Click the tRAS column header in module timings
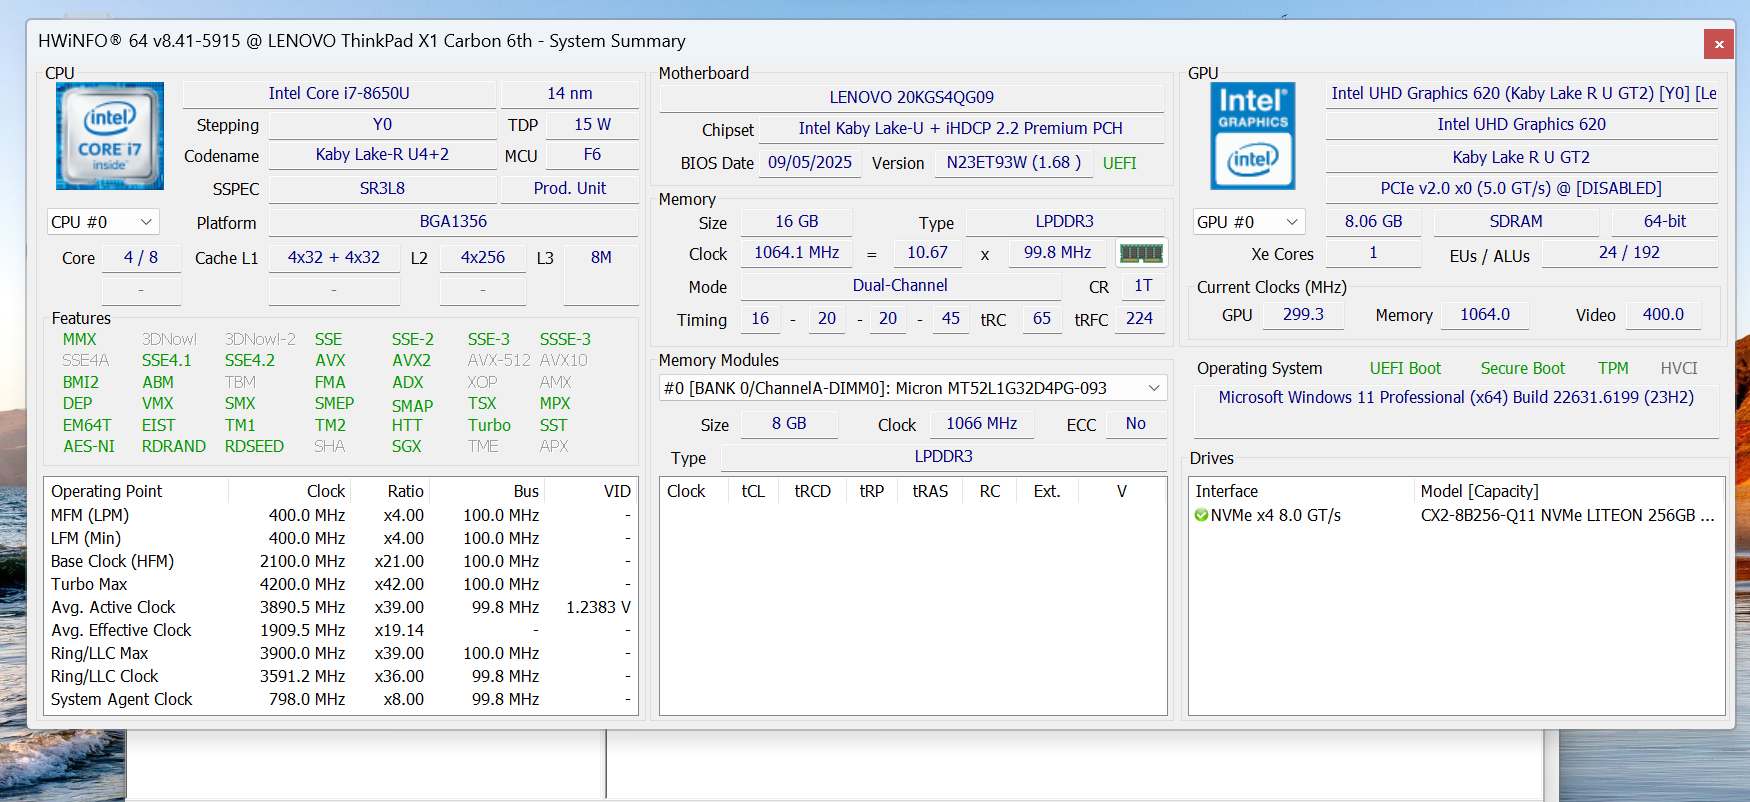1750x802 pixels. pos(930,492)
